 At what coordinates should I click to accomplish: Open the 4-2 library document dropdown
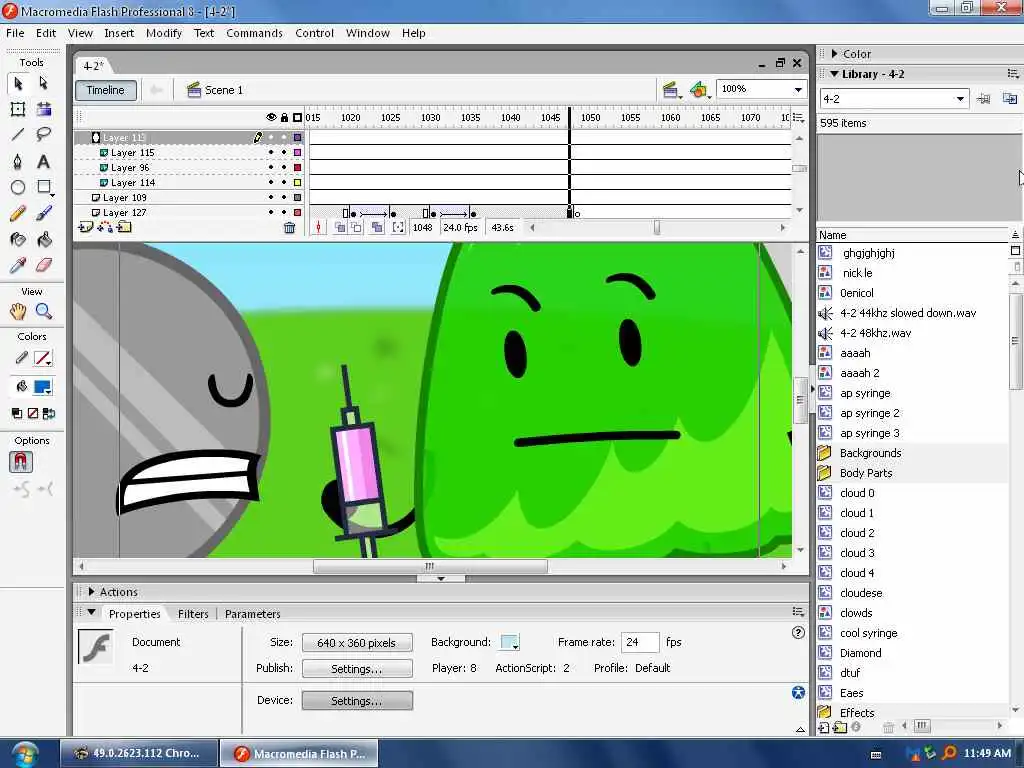[960, 99]
